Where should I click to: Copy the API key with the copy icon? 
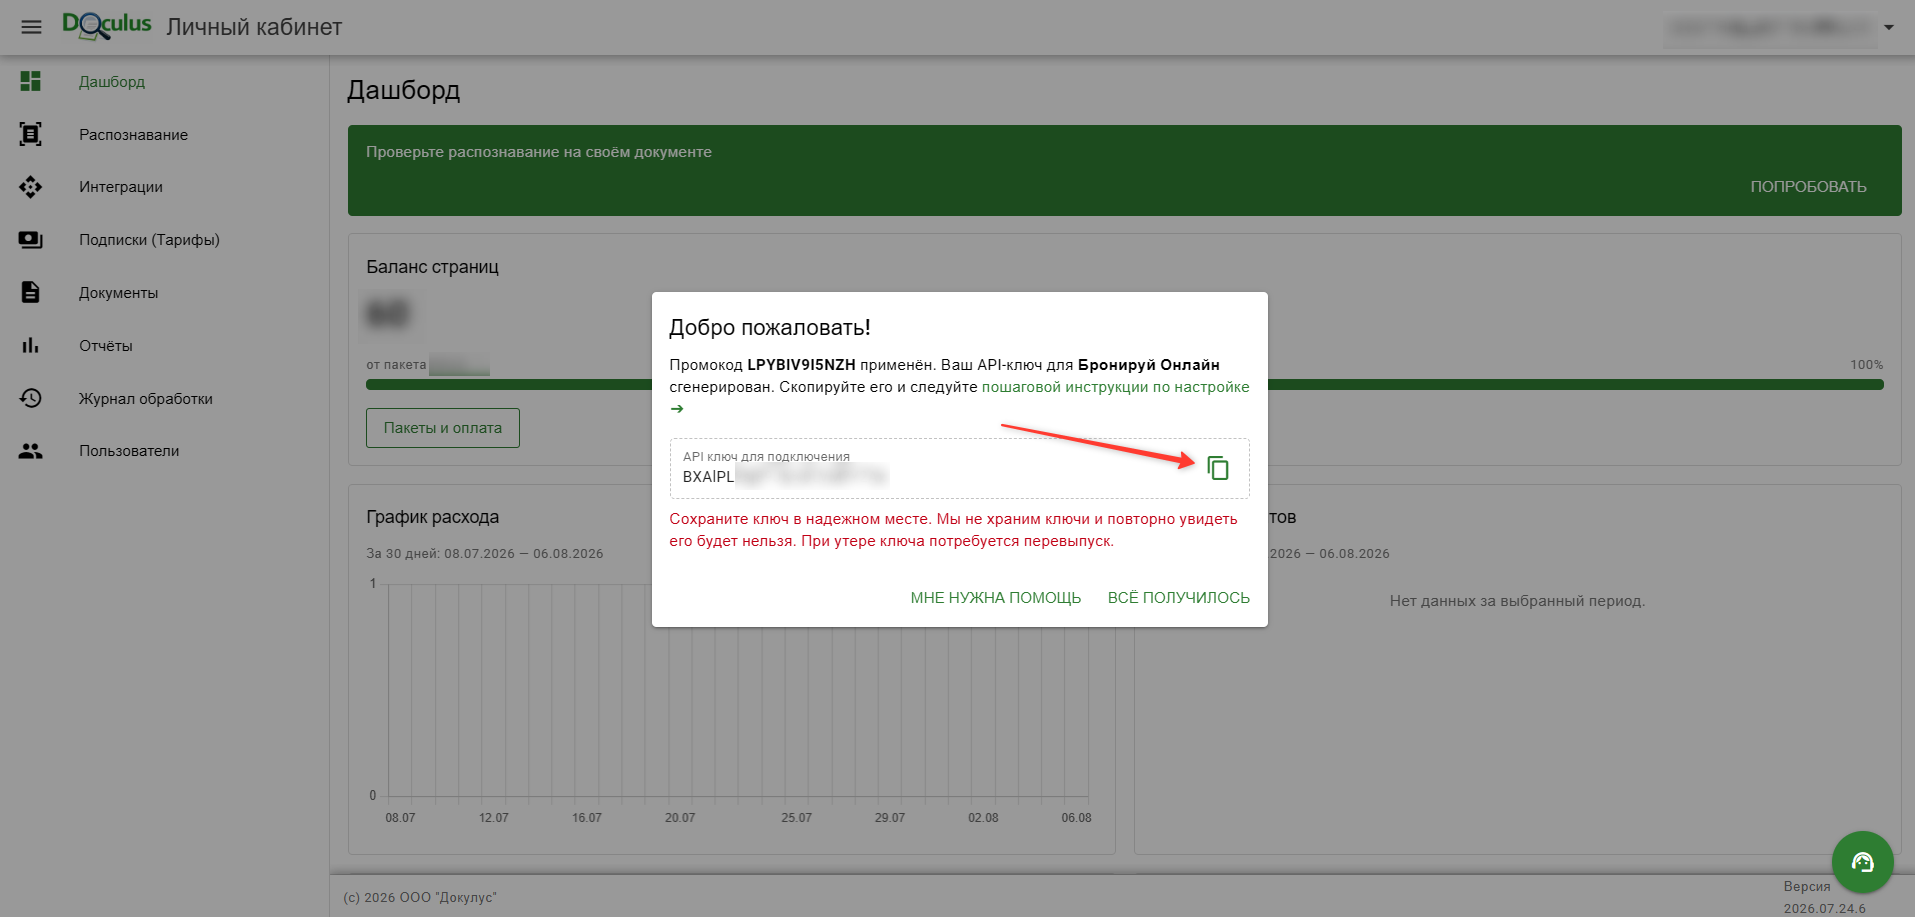[1217, 468]
